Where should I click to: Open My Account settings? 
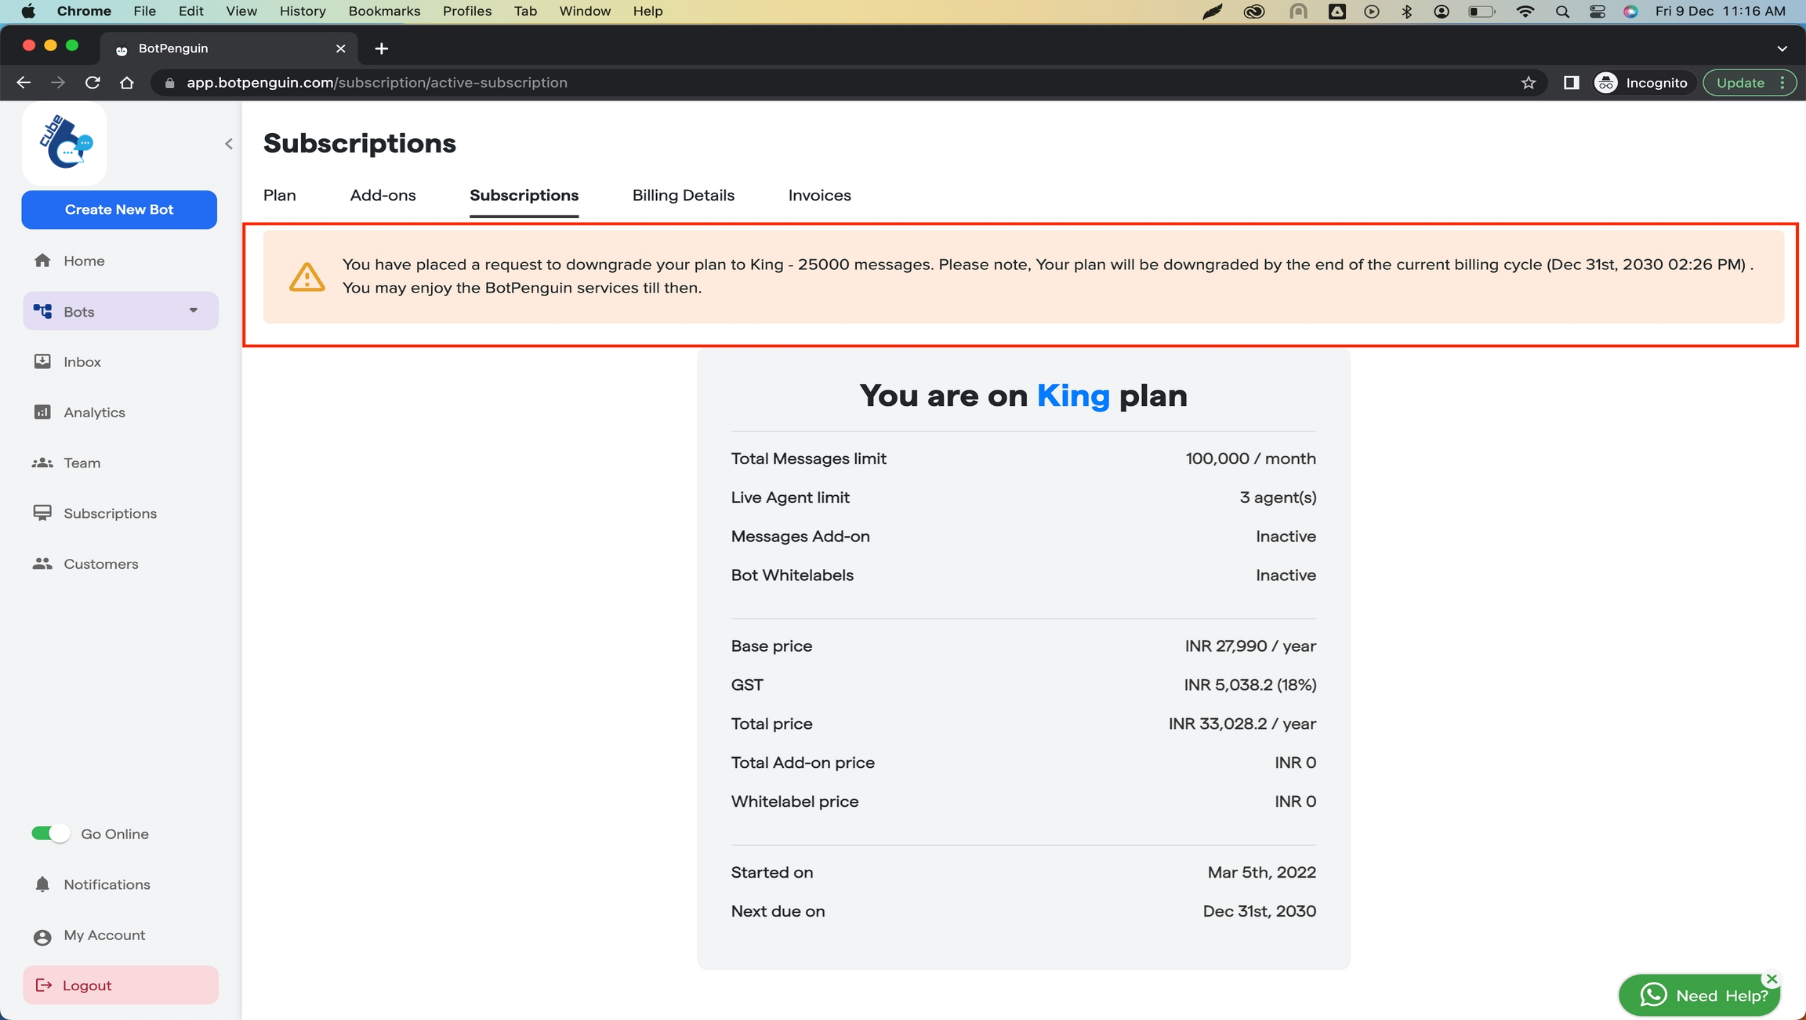pos(104,935)
